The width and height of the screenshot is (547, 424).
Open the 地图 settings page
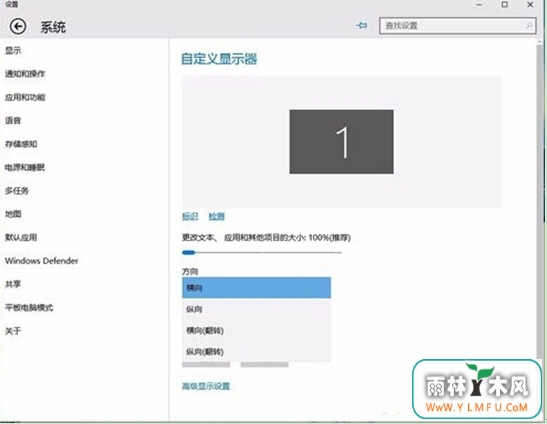click(x=13, y=214)
